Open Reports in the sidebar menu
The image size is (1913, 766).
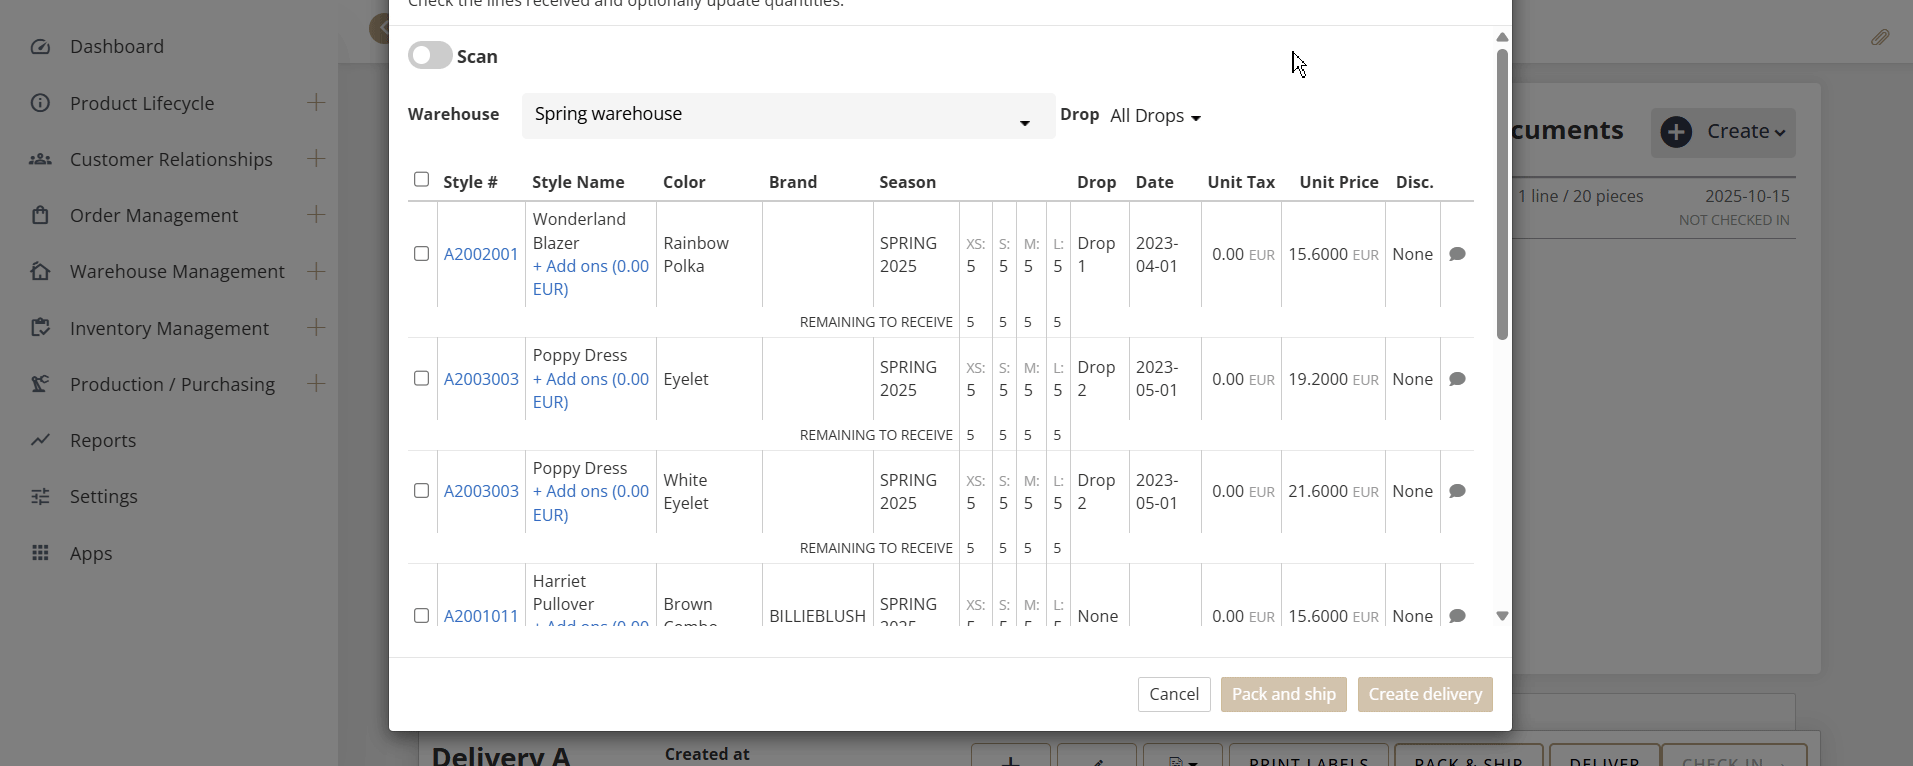[103, 440]
